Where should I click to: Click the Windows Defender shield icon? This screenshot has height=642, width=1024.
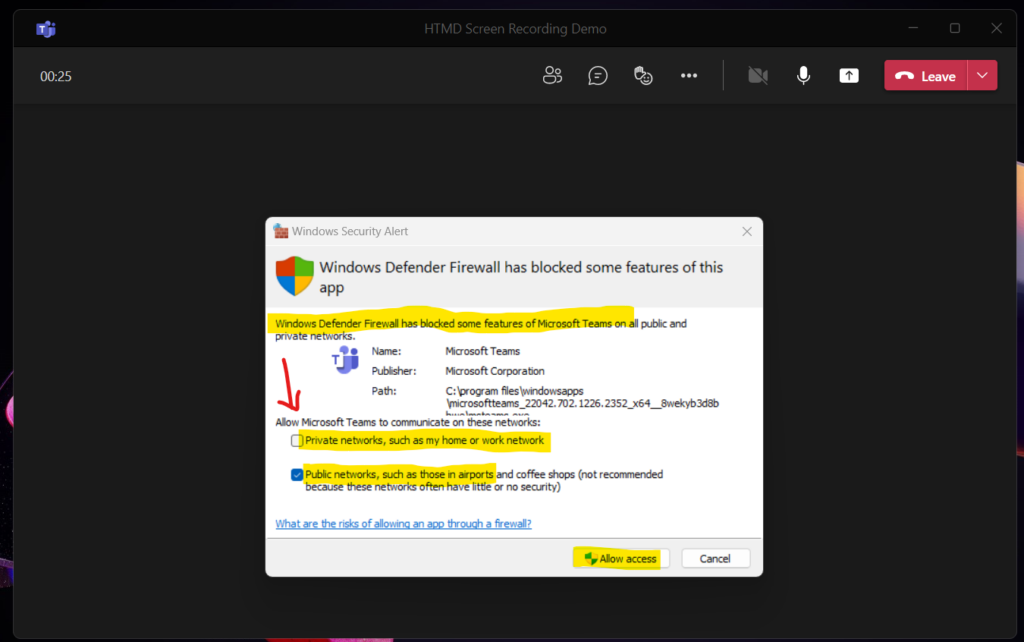coord(295,276)
